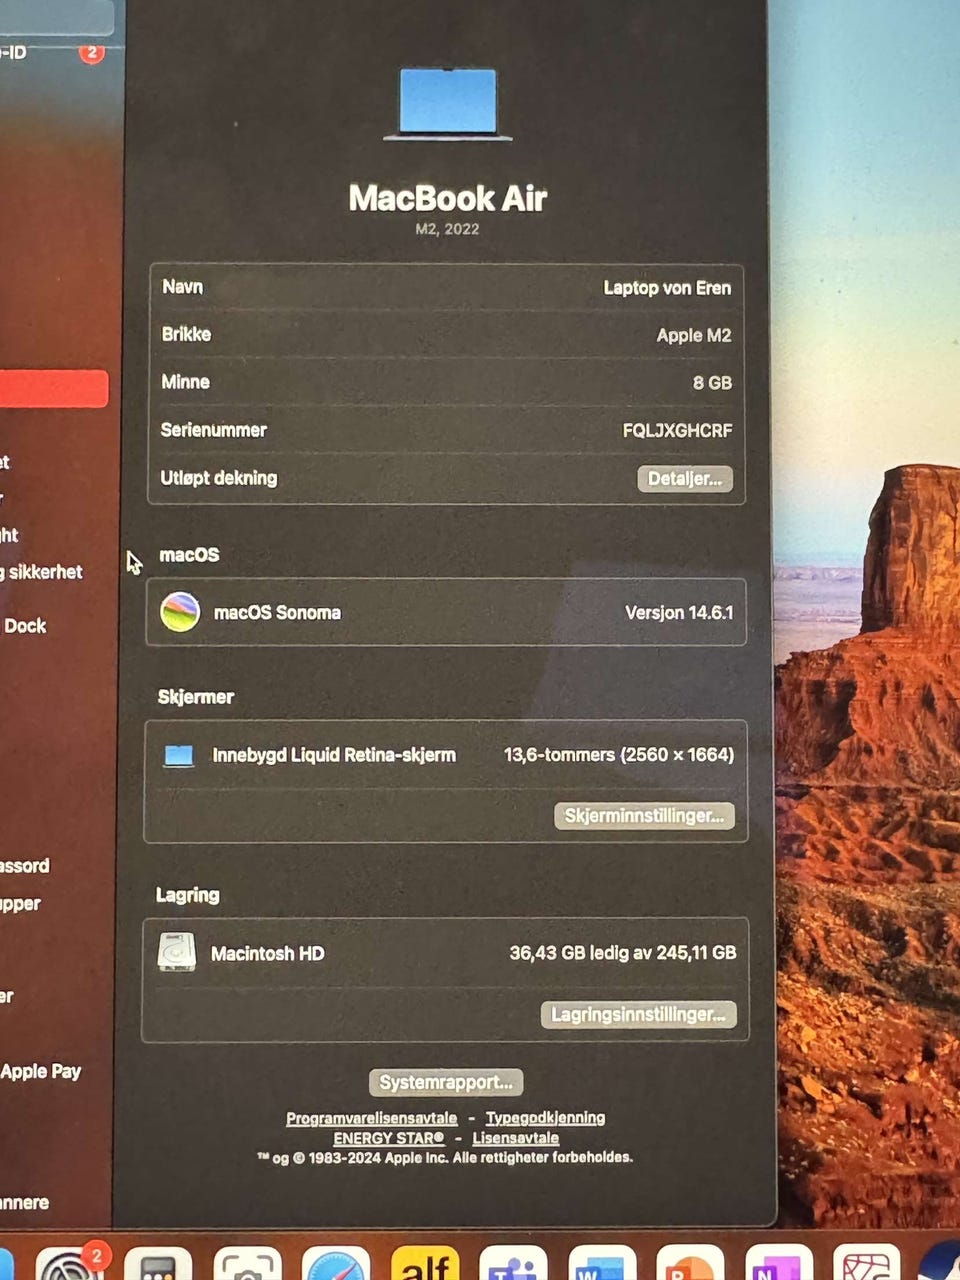Click the M2, 2022 subtitle
Screen dimensions: 960x1280
[x=448, y=229]
